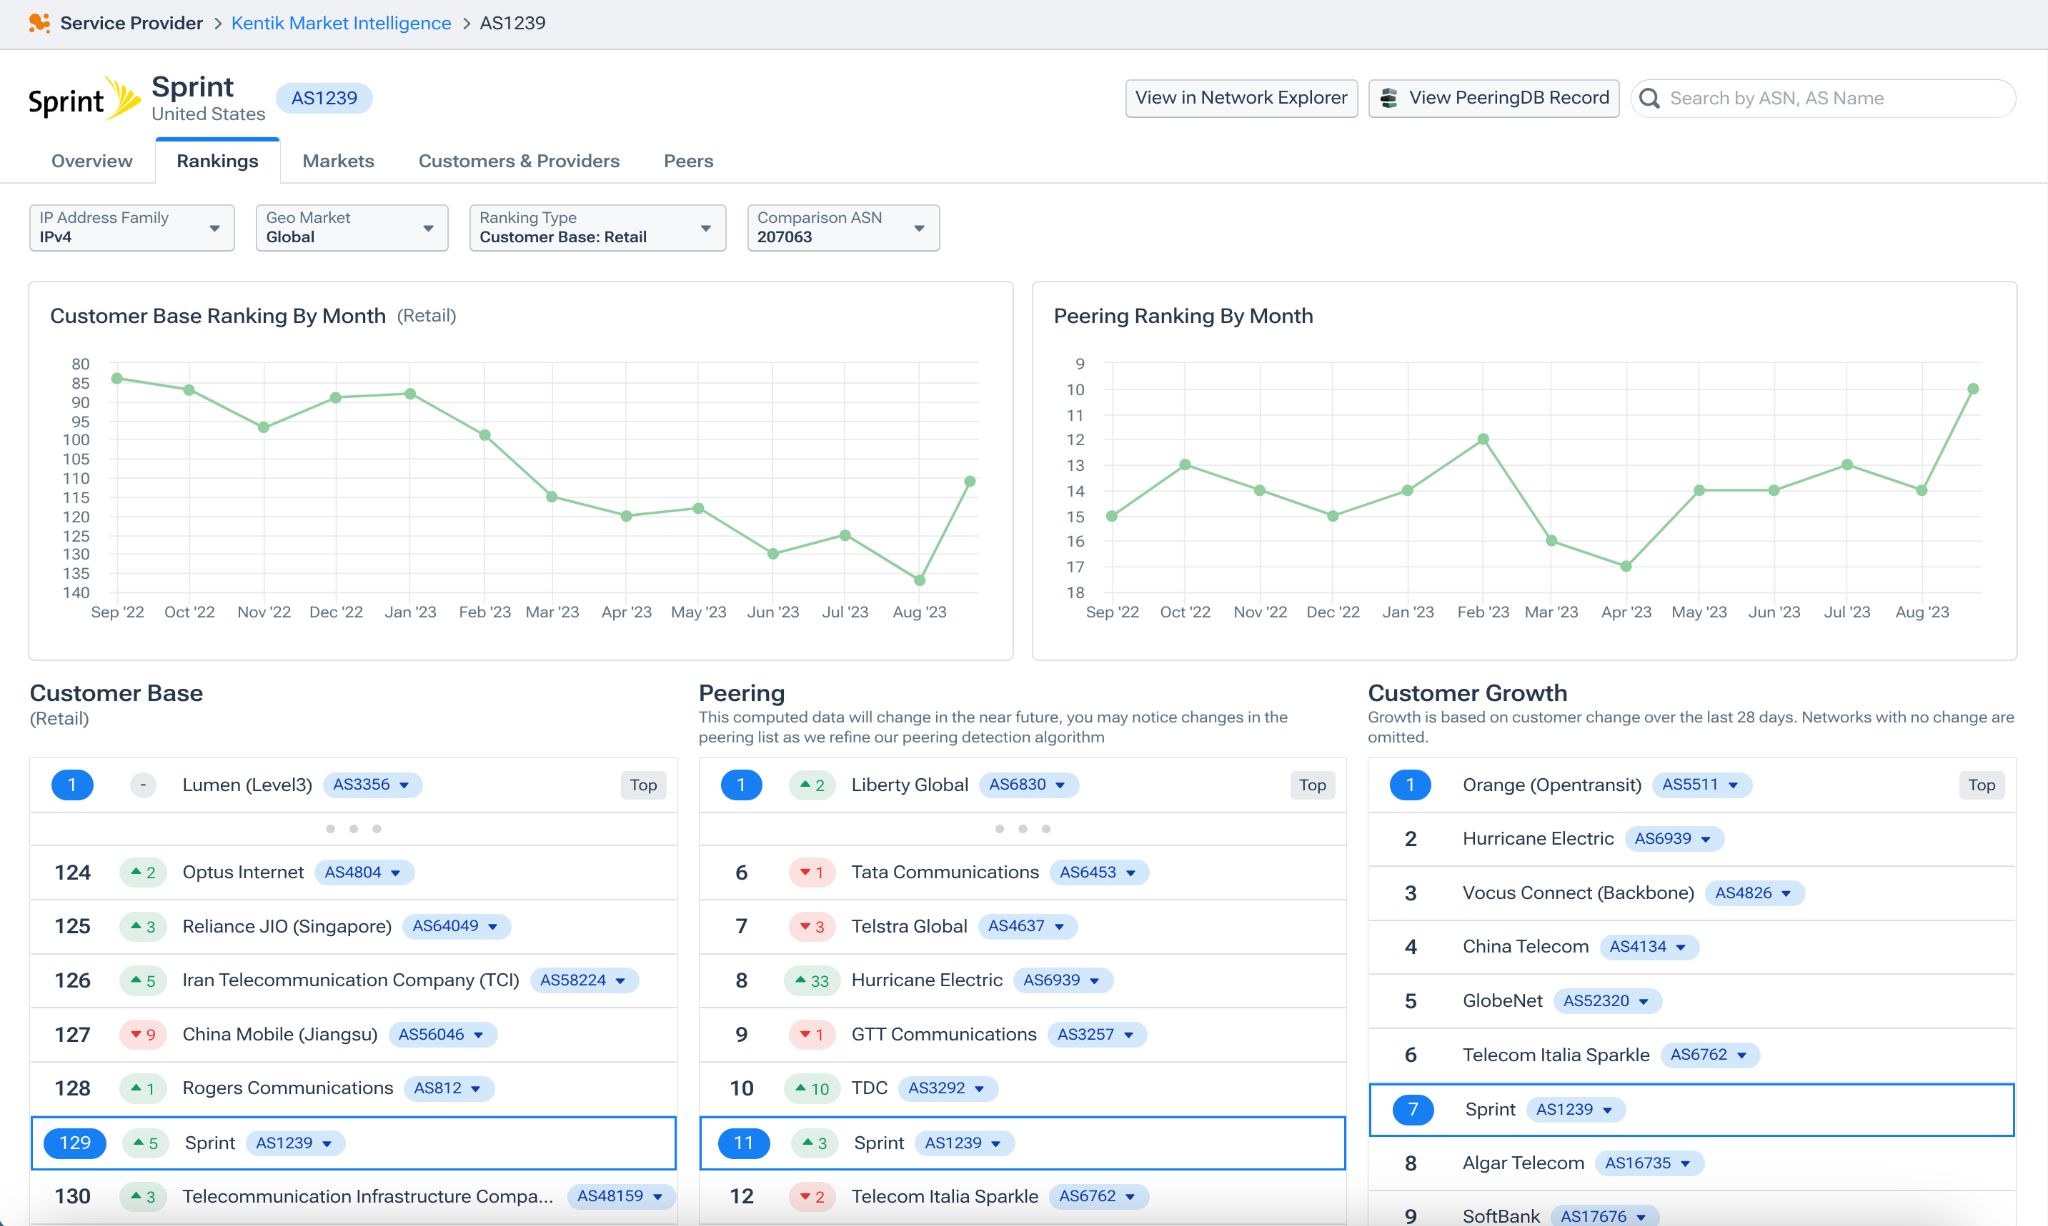Click the rank 1 badge for Orange (Opentransit)
2048x1226 pixels.
pos(1410,785)
